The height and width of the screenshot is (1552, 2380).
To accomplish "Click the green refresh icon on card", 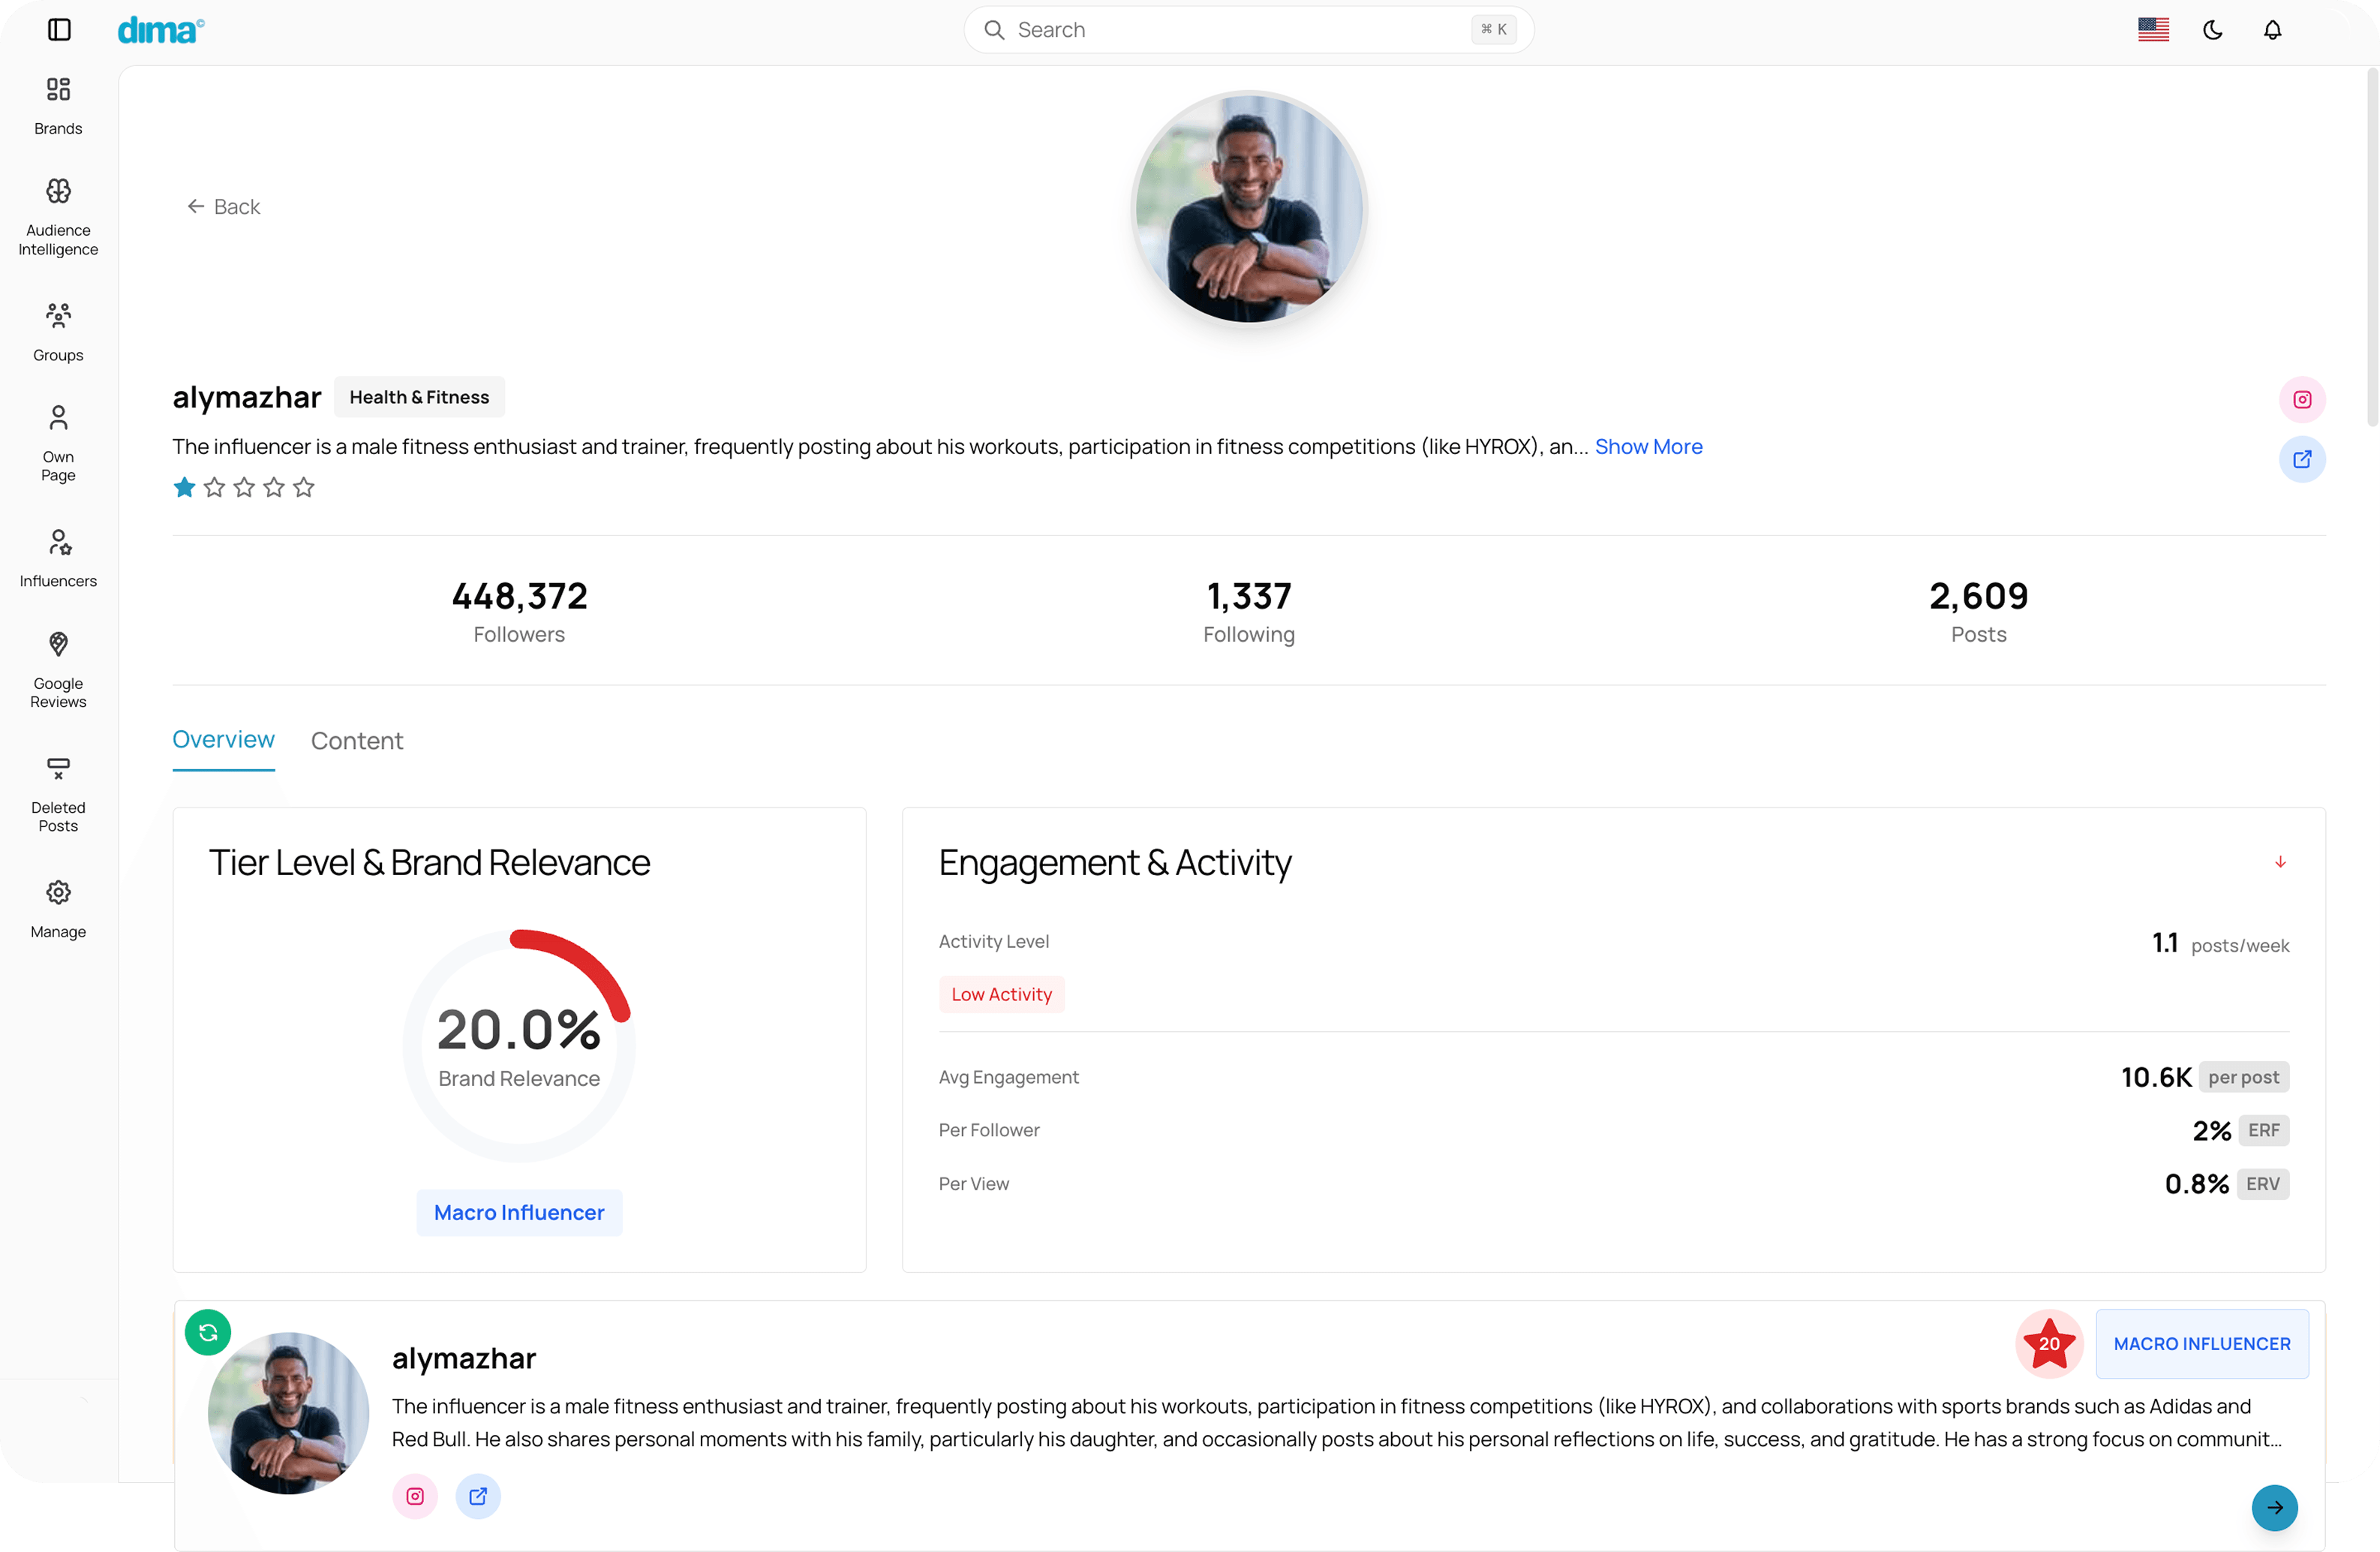I will pos(208,1331).
